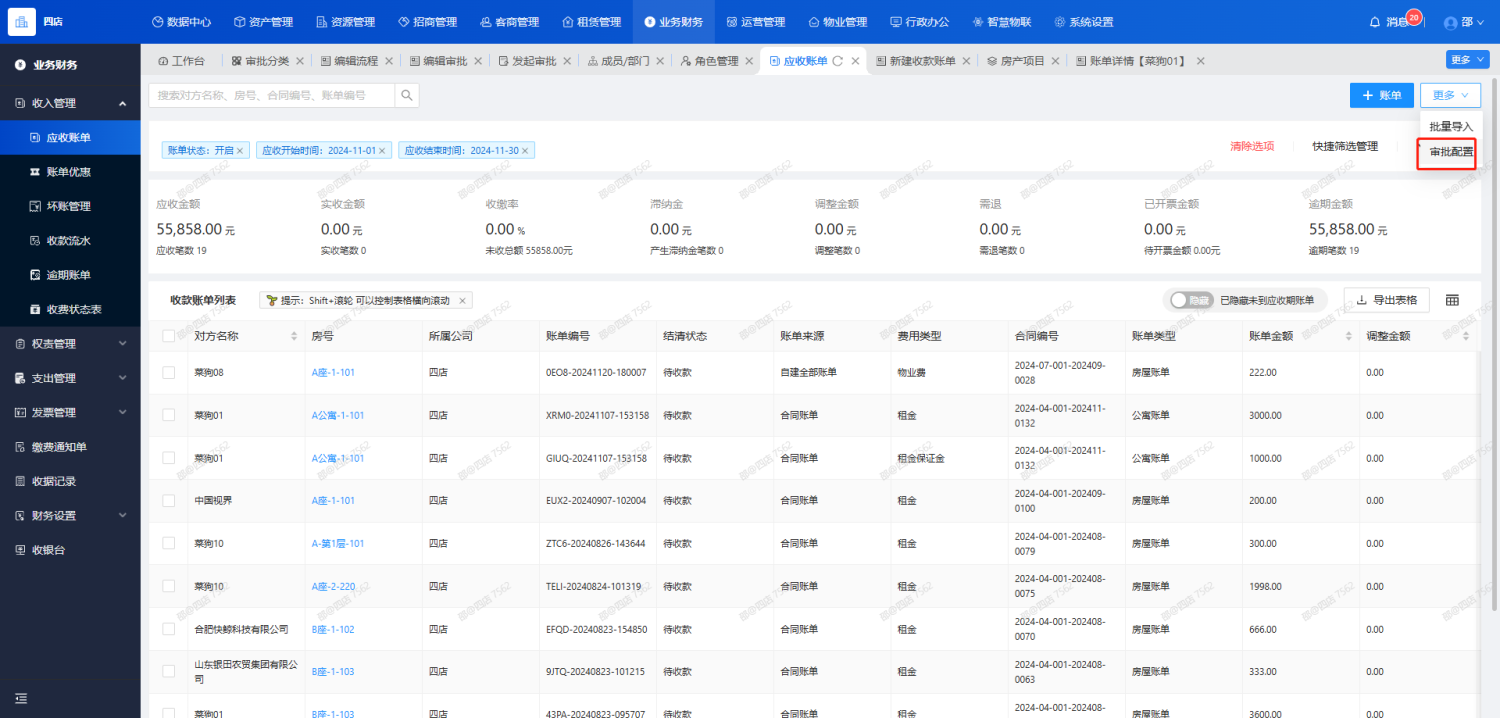The height and width of the screenshot is (718, 1500).
Task: Open the tab bar 更多 dropdown
Action: coord(1466,60)
